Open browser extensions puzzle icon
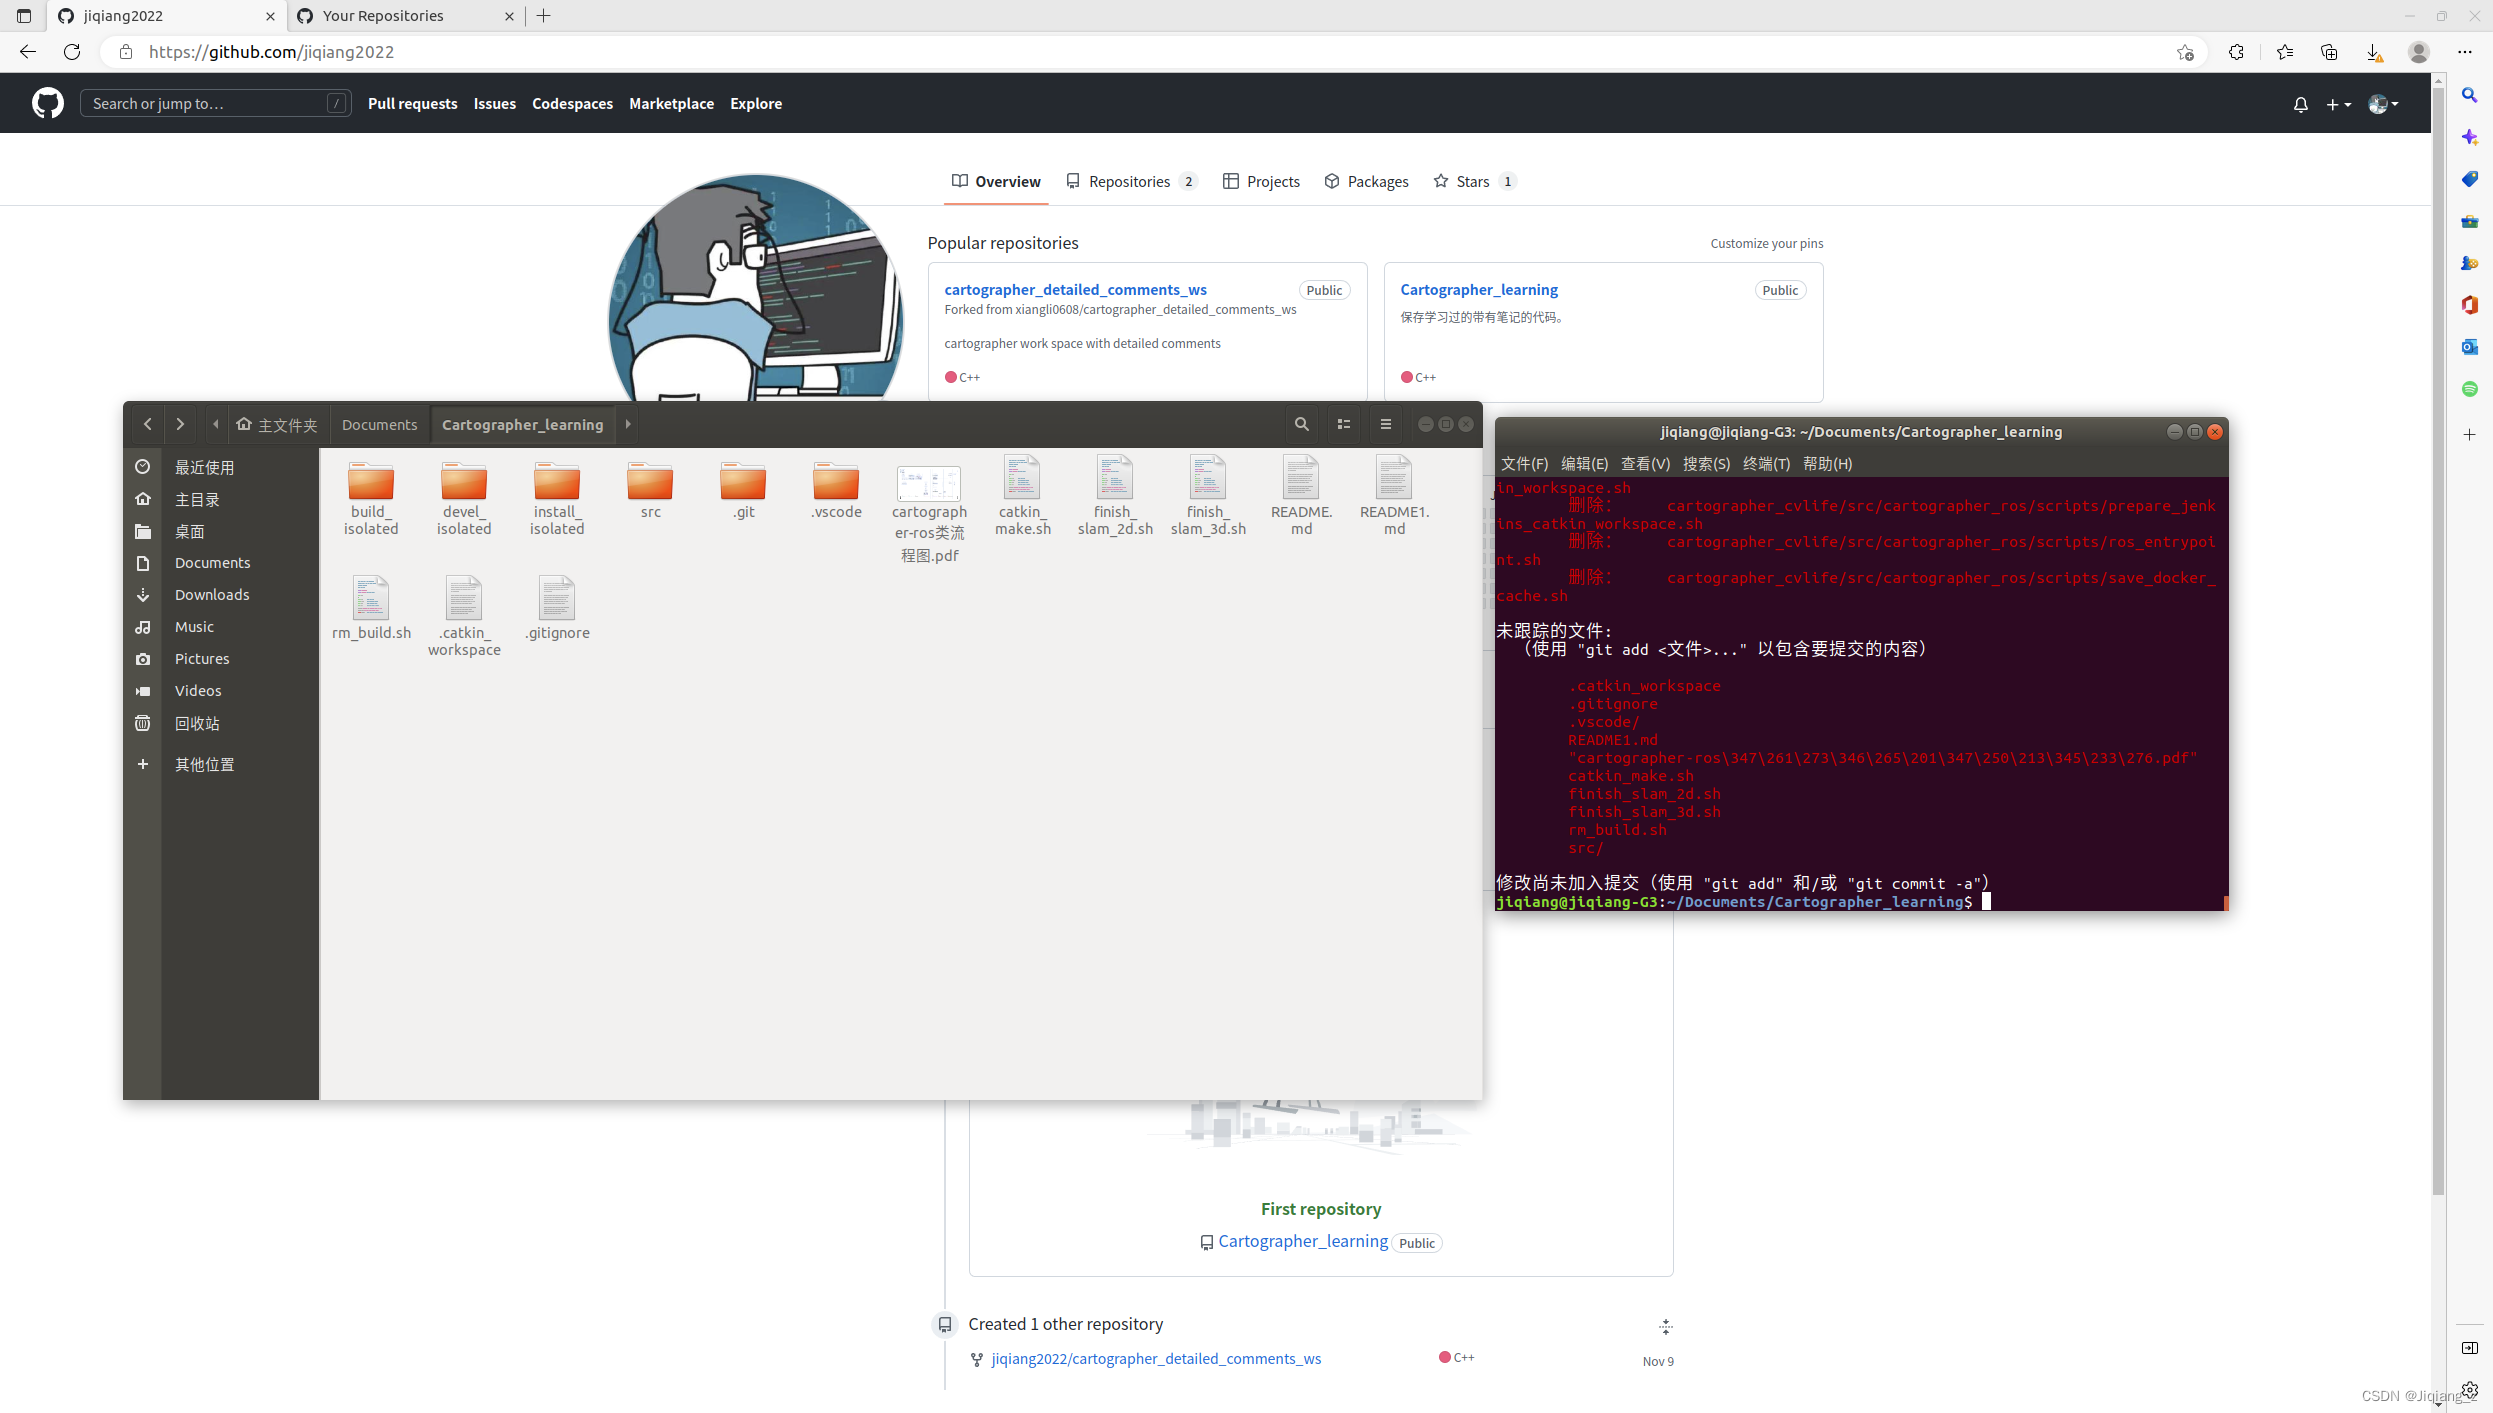Screen dimensions: 2493x1413 2236,52
